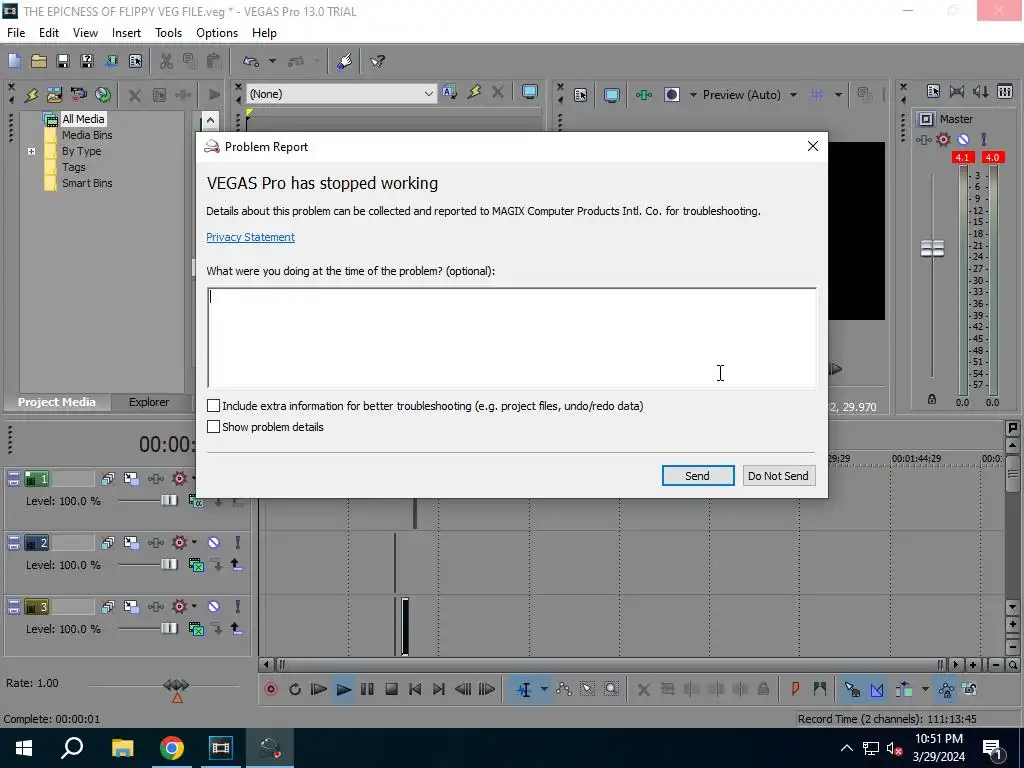Click track 1 Level slider handle

[x=169, y=501]
